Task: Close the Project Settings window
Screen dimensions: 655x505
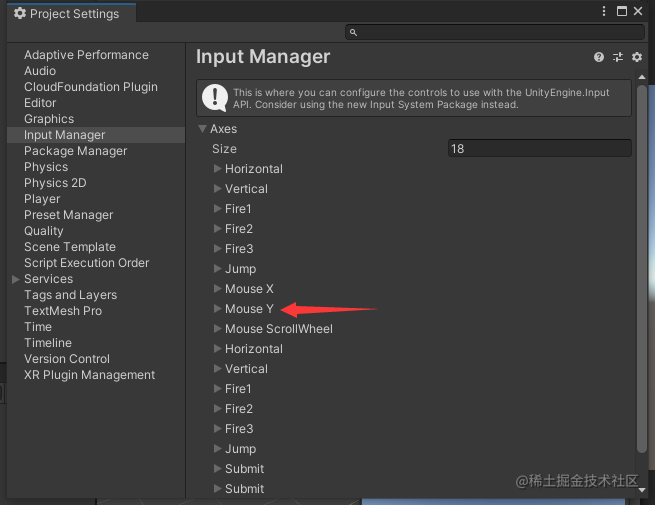Action: point(641,11)
